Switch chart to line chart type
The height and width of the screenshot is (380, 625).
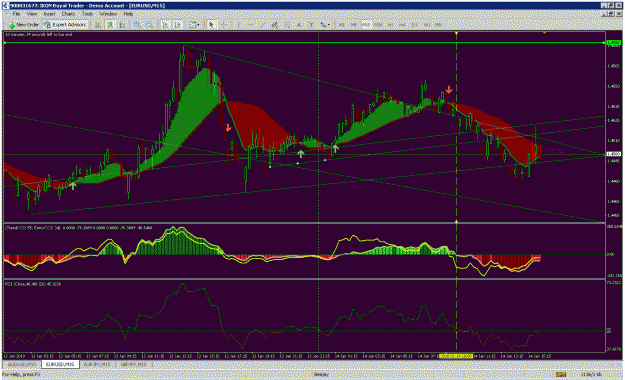[x=122, y=25]
